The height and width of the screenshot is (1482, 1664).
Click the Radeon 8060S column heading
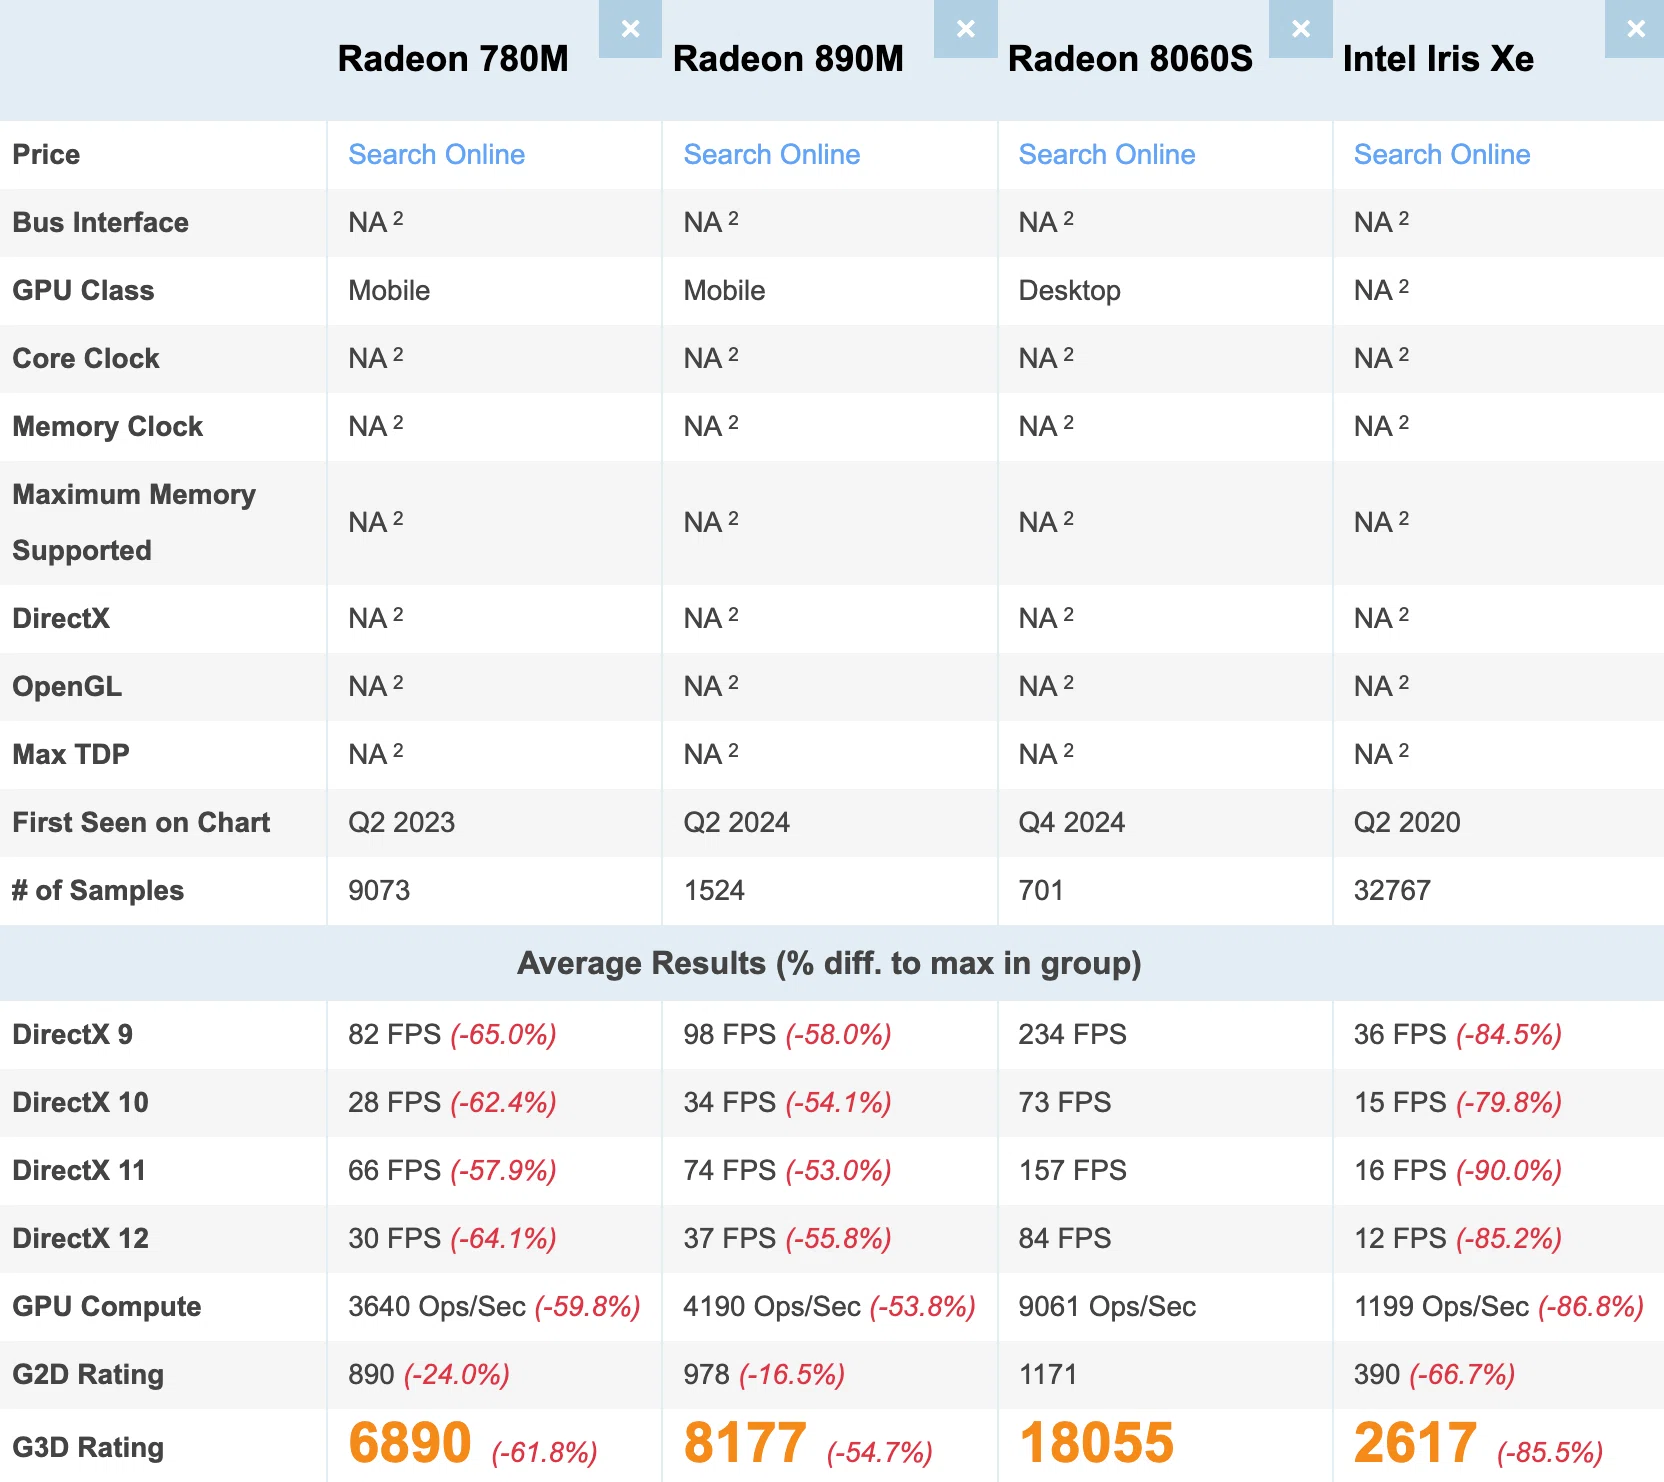click(1130, 59)
